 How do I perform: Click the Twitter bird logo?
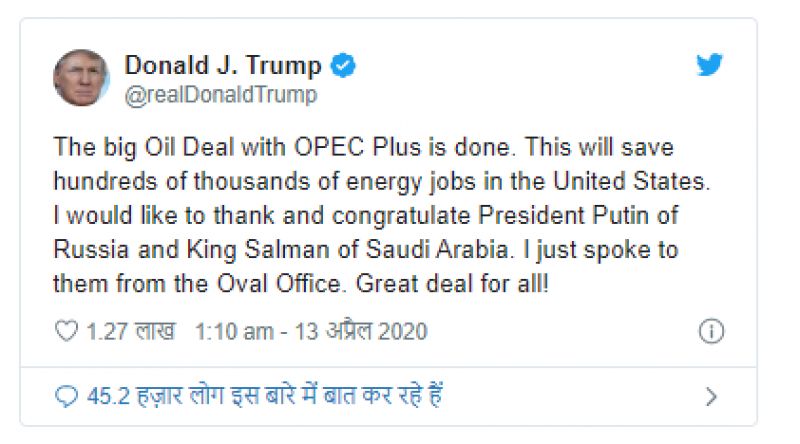[710, 65]
